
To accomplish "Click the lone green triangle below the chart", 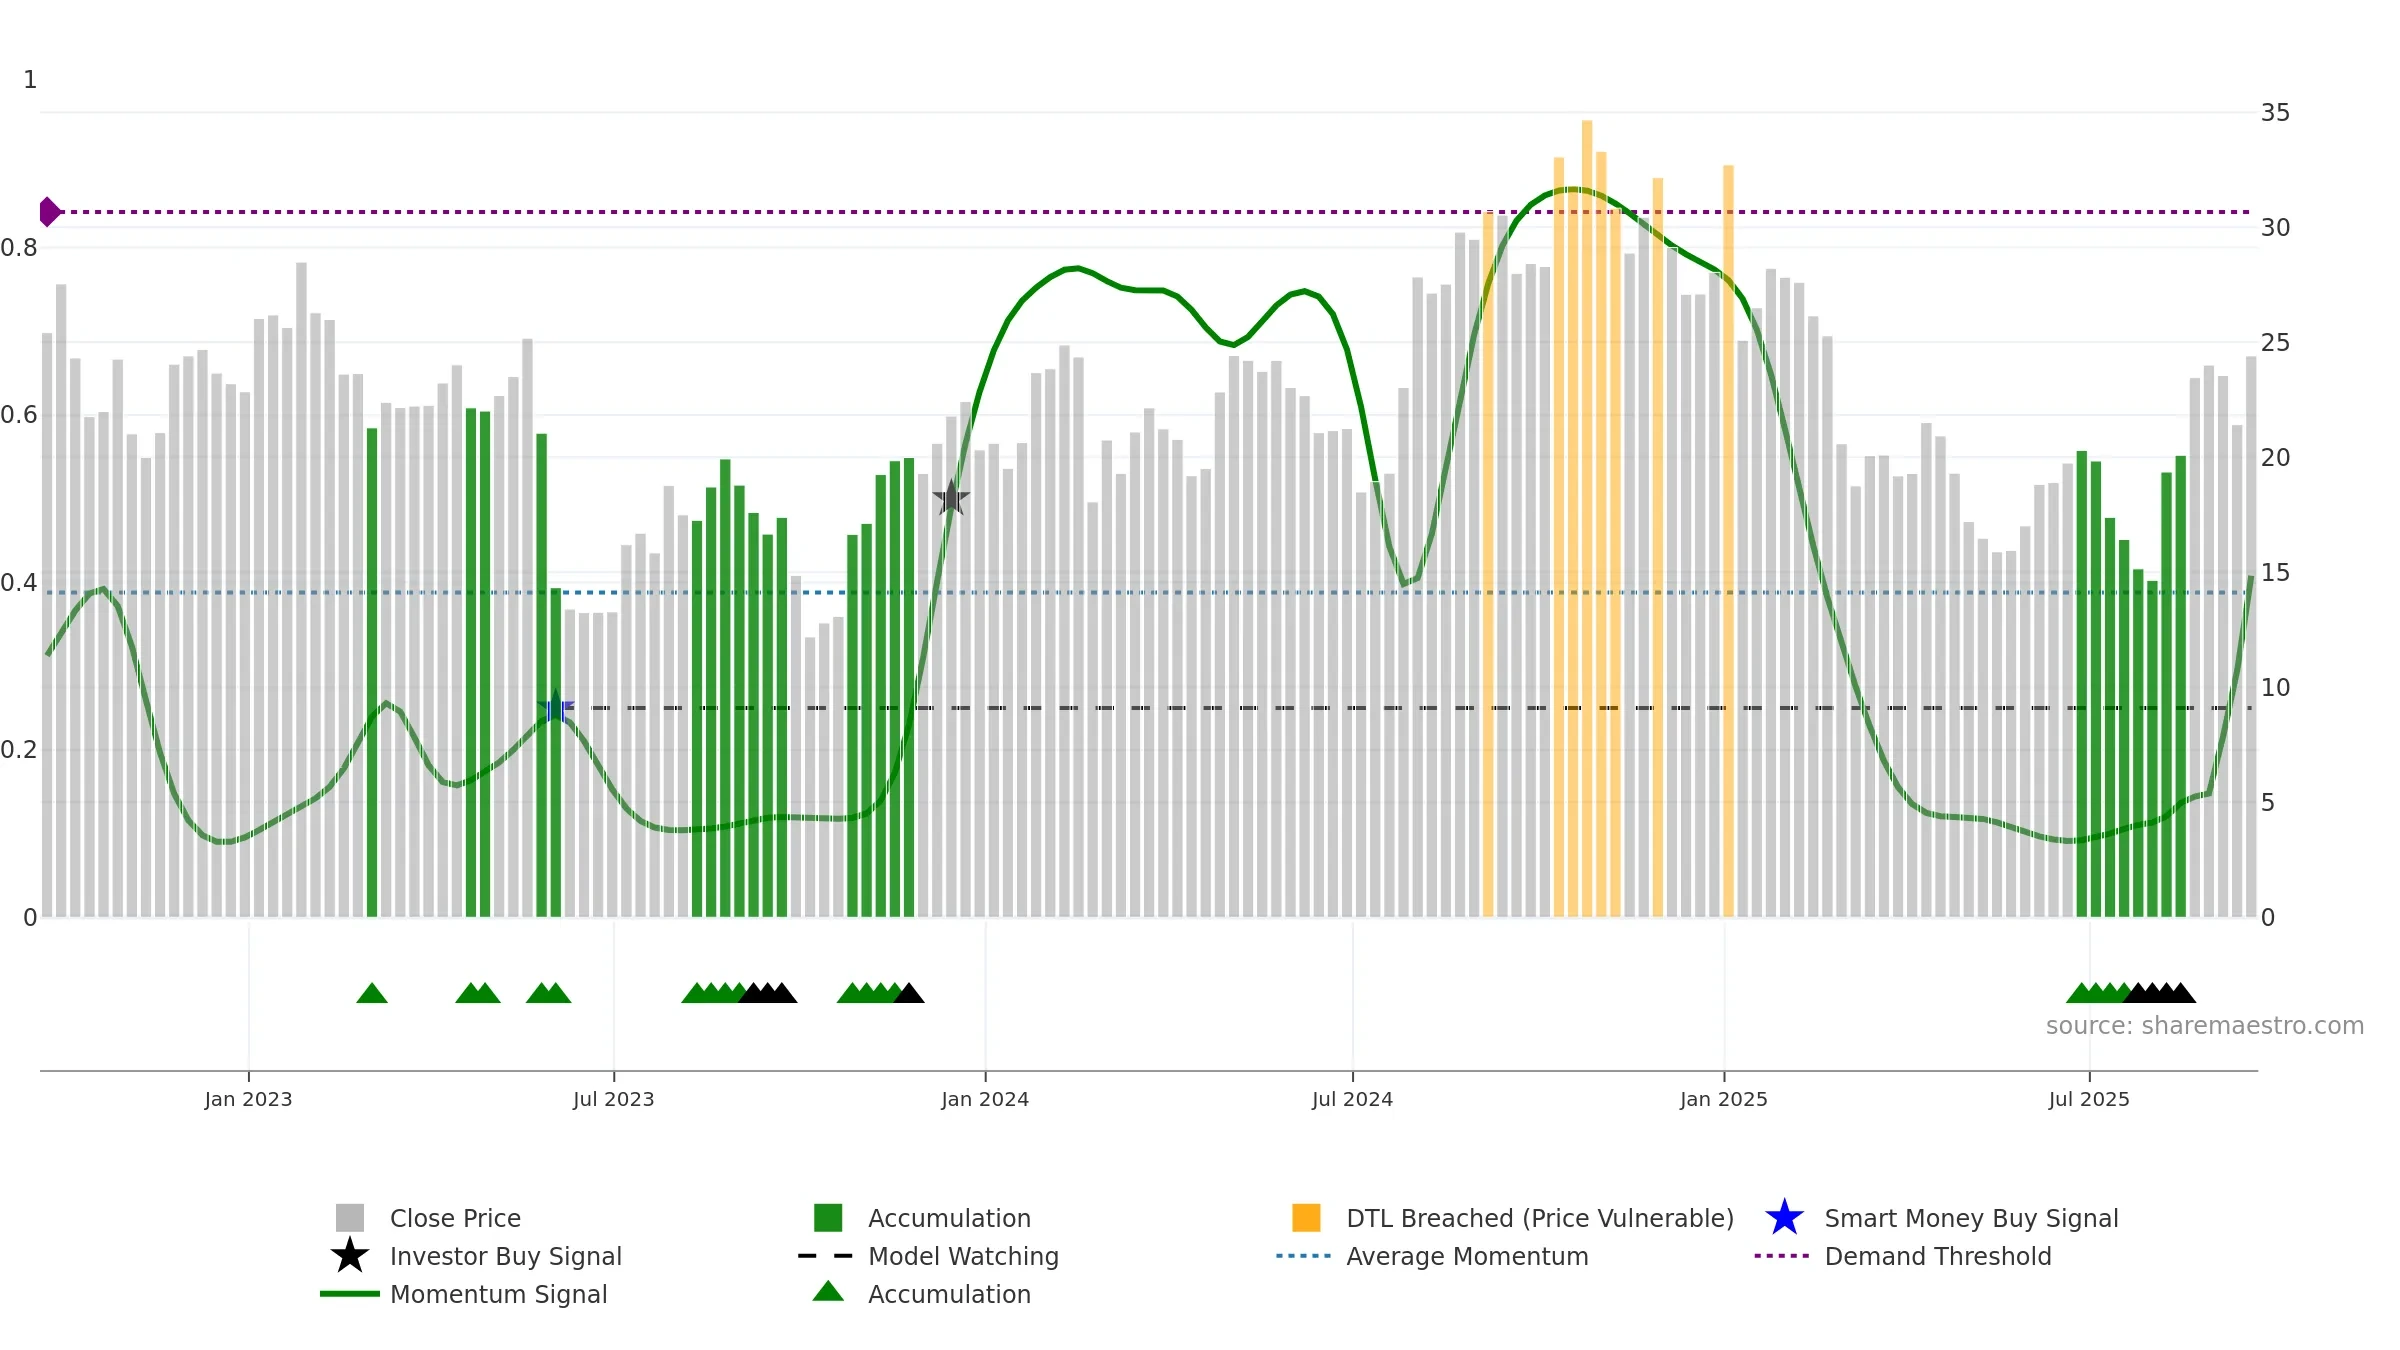I will click(x=372, y=993).
